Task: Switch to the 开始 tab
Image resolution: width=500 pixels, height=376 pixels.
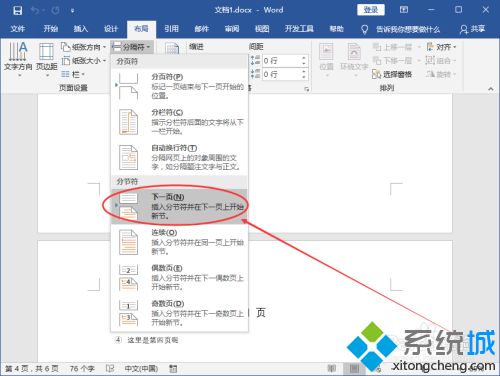Action: pos(51,29)
